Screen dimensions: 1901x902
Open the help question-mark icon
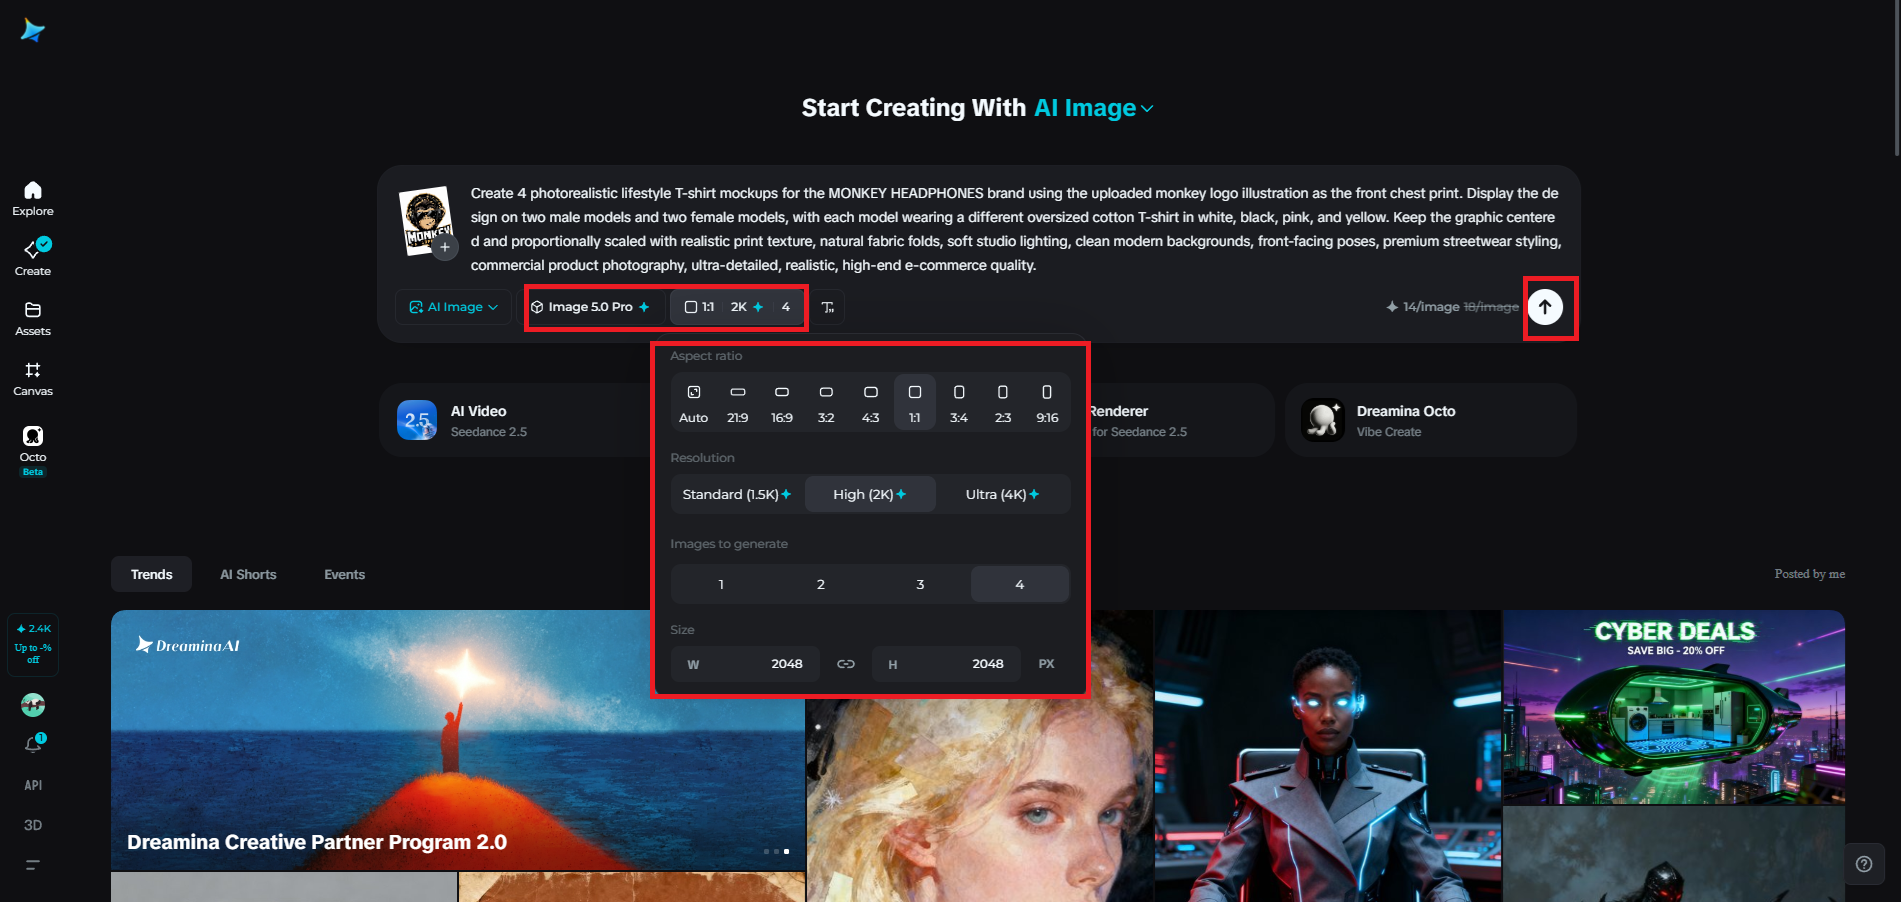[1864, 864]
